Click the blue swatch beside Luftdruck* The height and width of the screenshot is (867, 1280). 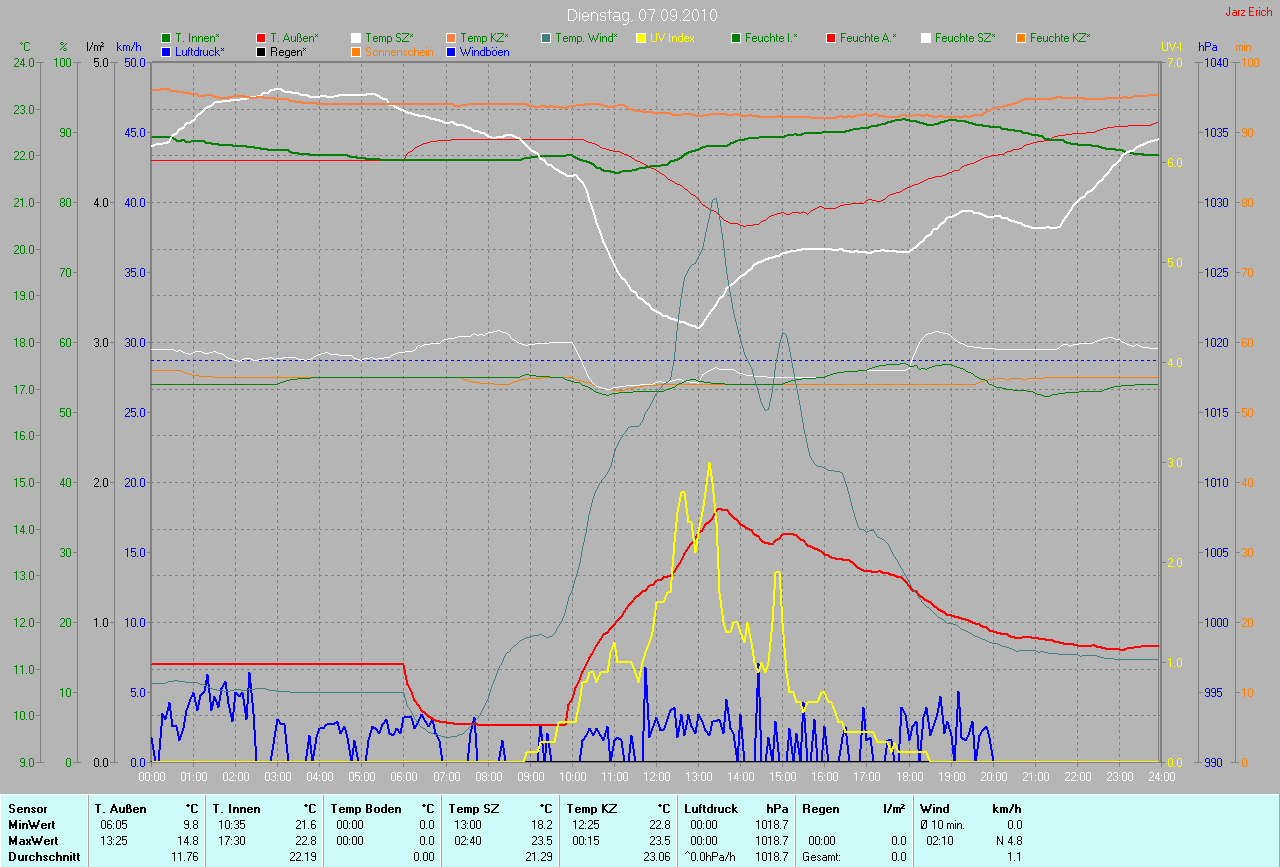166,51
